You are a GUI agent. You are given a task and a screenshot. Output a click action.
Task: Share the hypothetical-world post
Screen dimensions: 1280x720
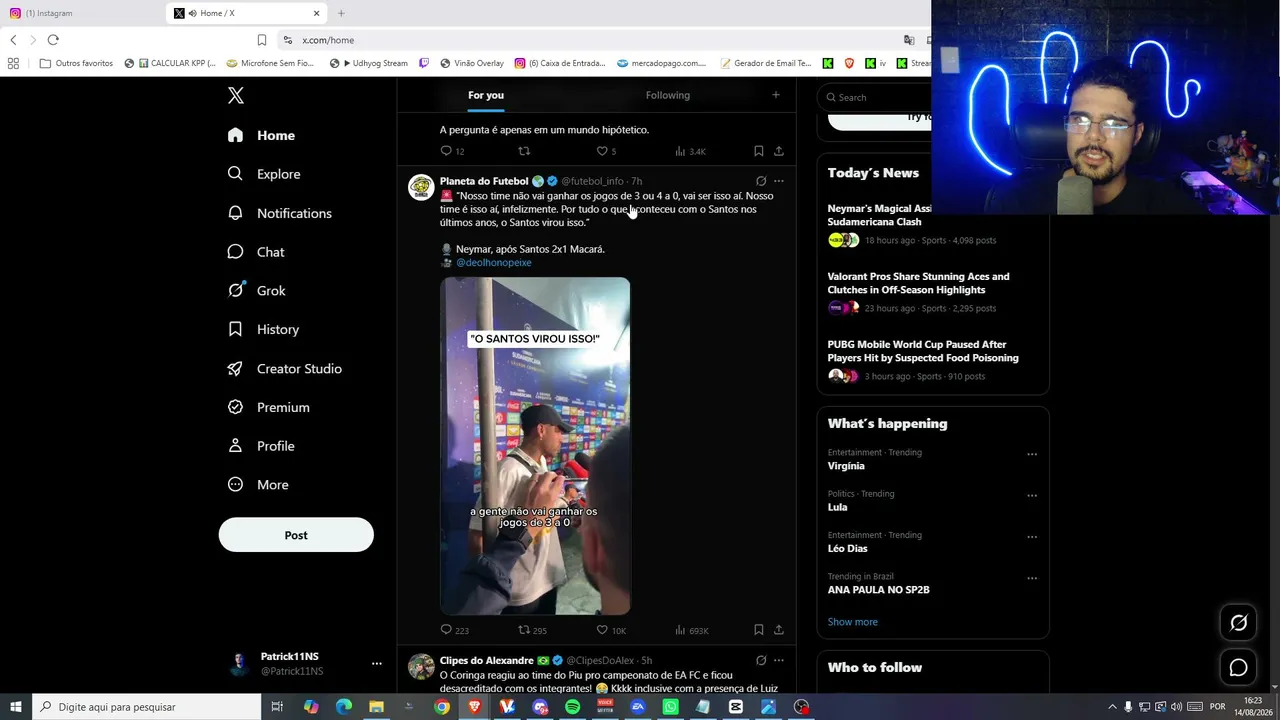[x=779, y=151]
